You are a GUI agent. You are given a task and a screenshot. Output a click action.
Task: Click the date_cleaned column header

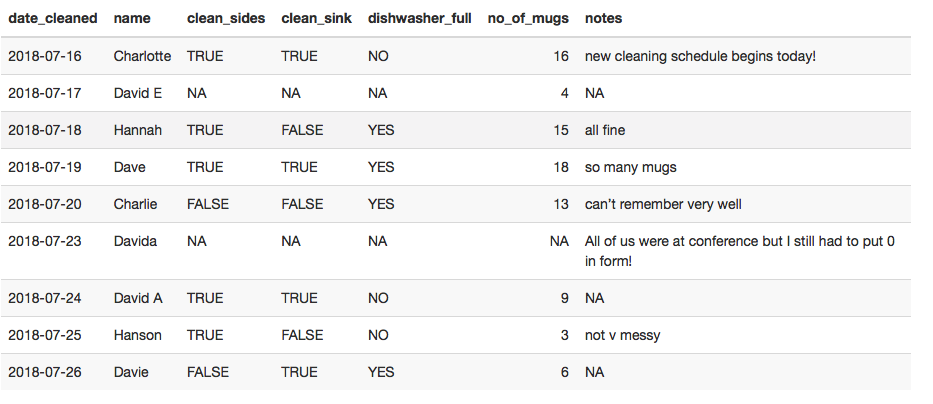52,18
